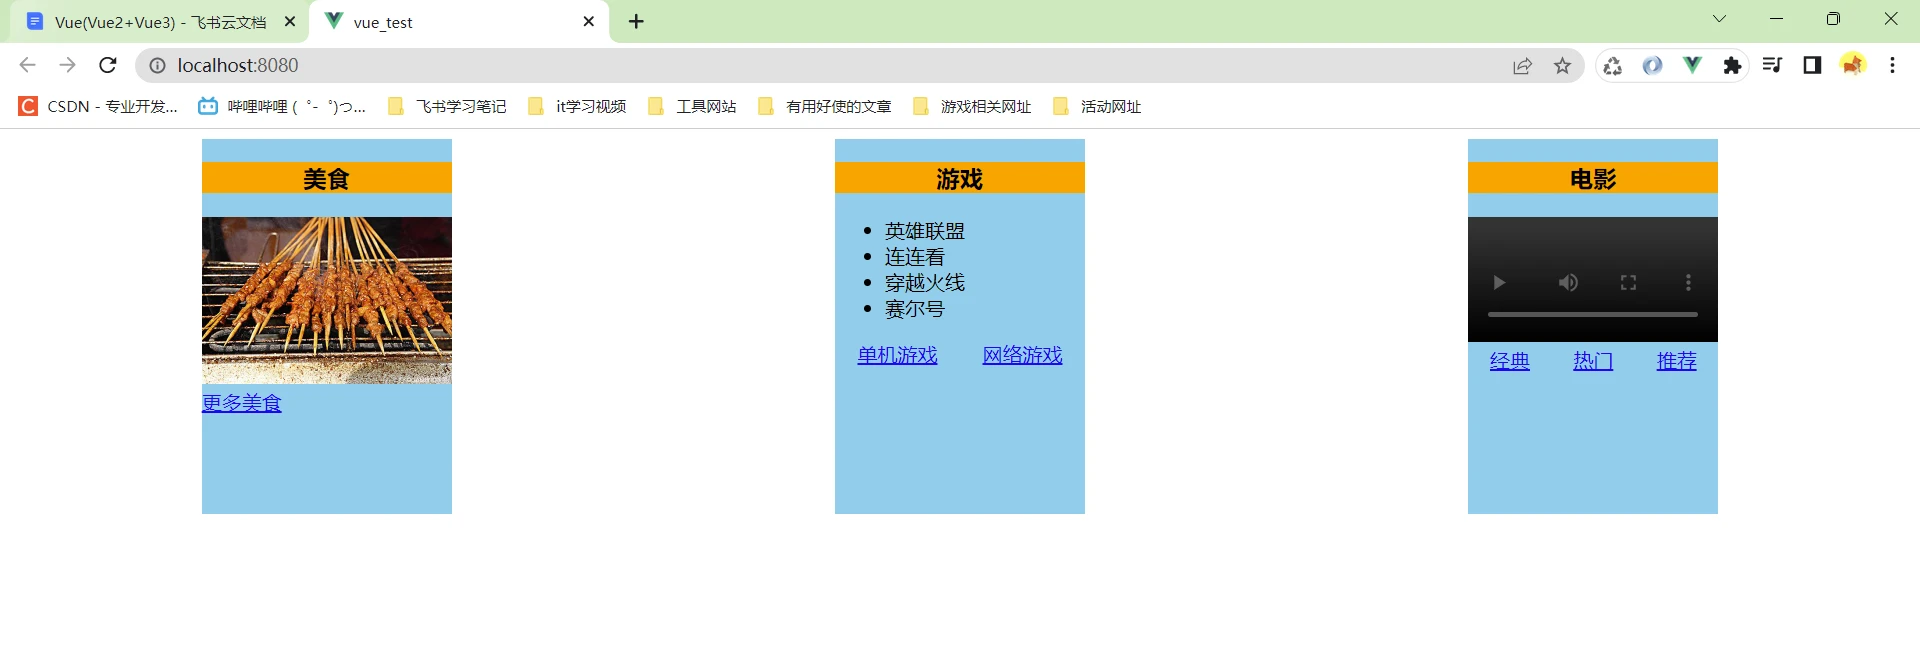Switch to the Vue(Vue2+Vue3) document tab
The image size is (1920, 654).
[x=160, y=22]
